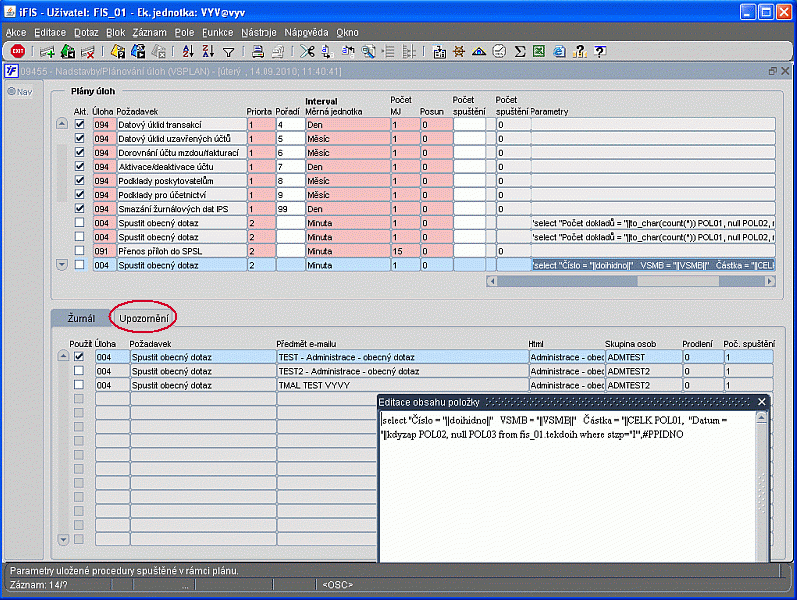
Task: Sort descending with the Z-A icon
Action: pos(208,51)
